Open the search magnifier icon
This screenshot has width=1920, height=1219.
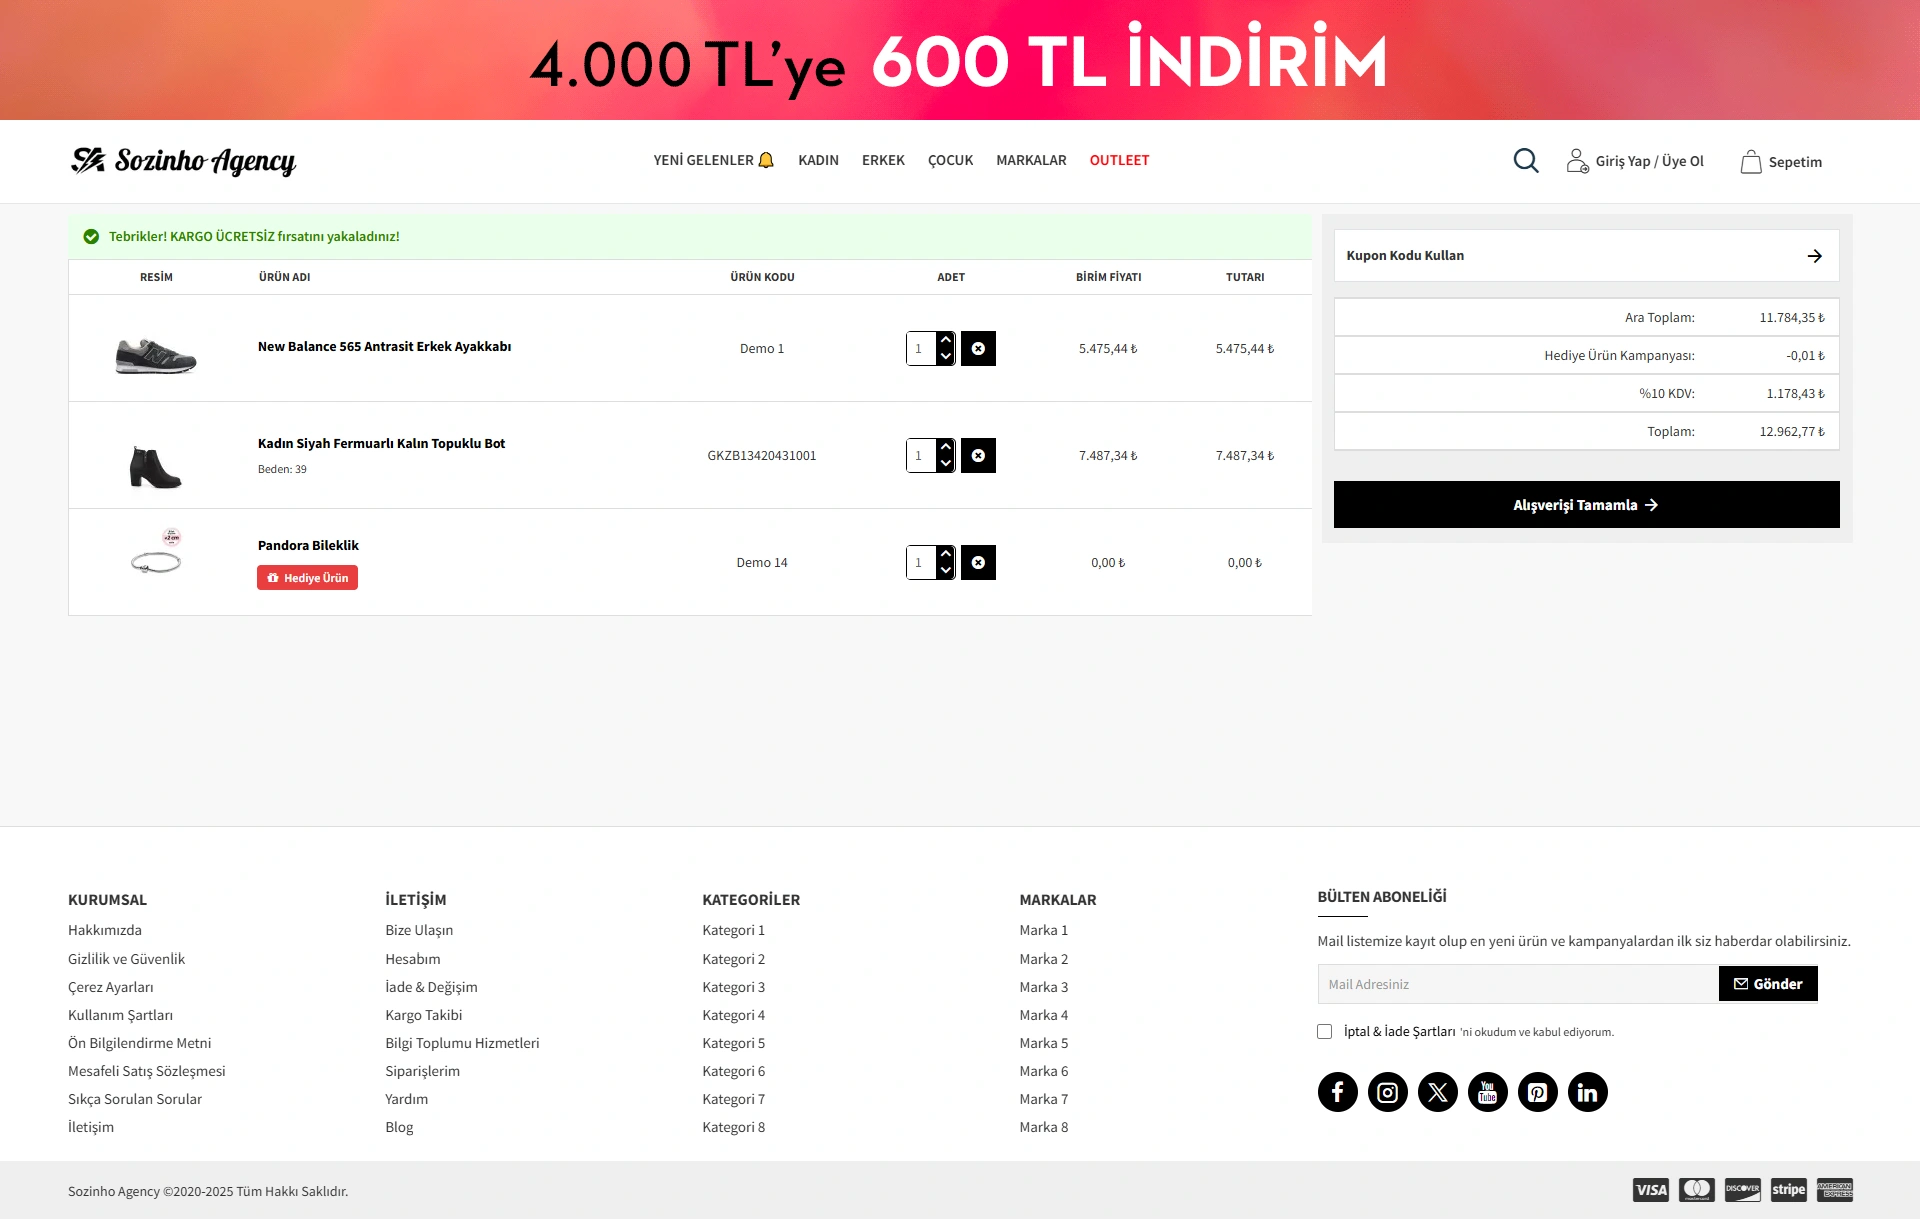pos(1525,160)
